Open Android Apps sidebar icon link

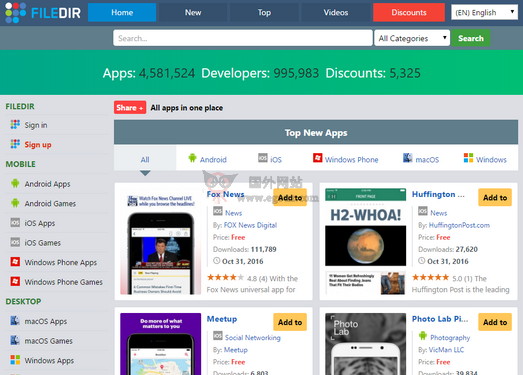(15, 183)
